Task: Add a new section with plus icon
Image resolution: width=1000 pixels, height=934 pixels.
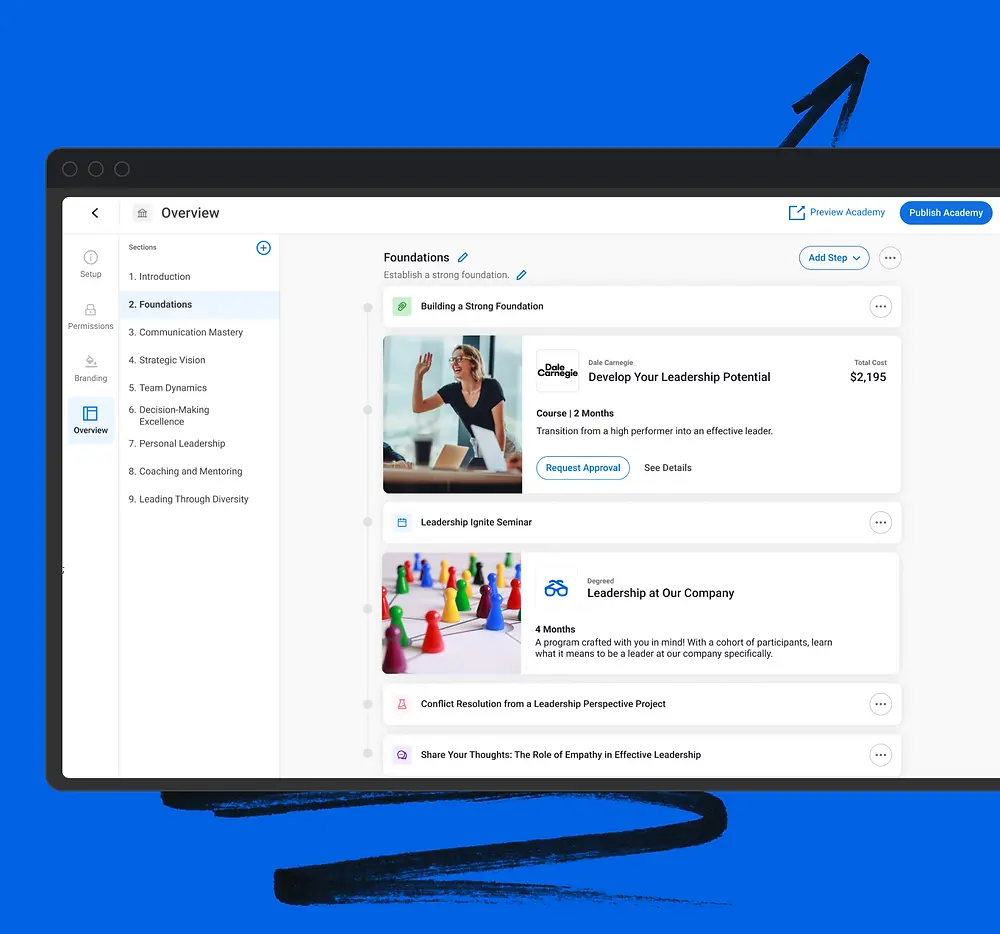Action: (263, 248)
